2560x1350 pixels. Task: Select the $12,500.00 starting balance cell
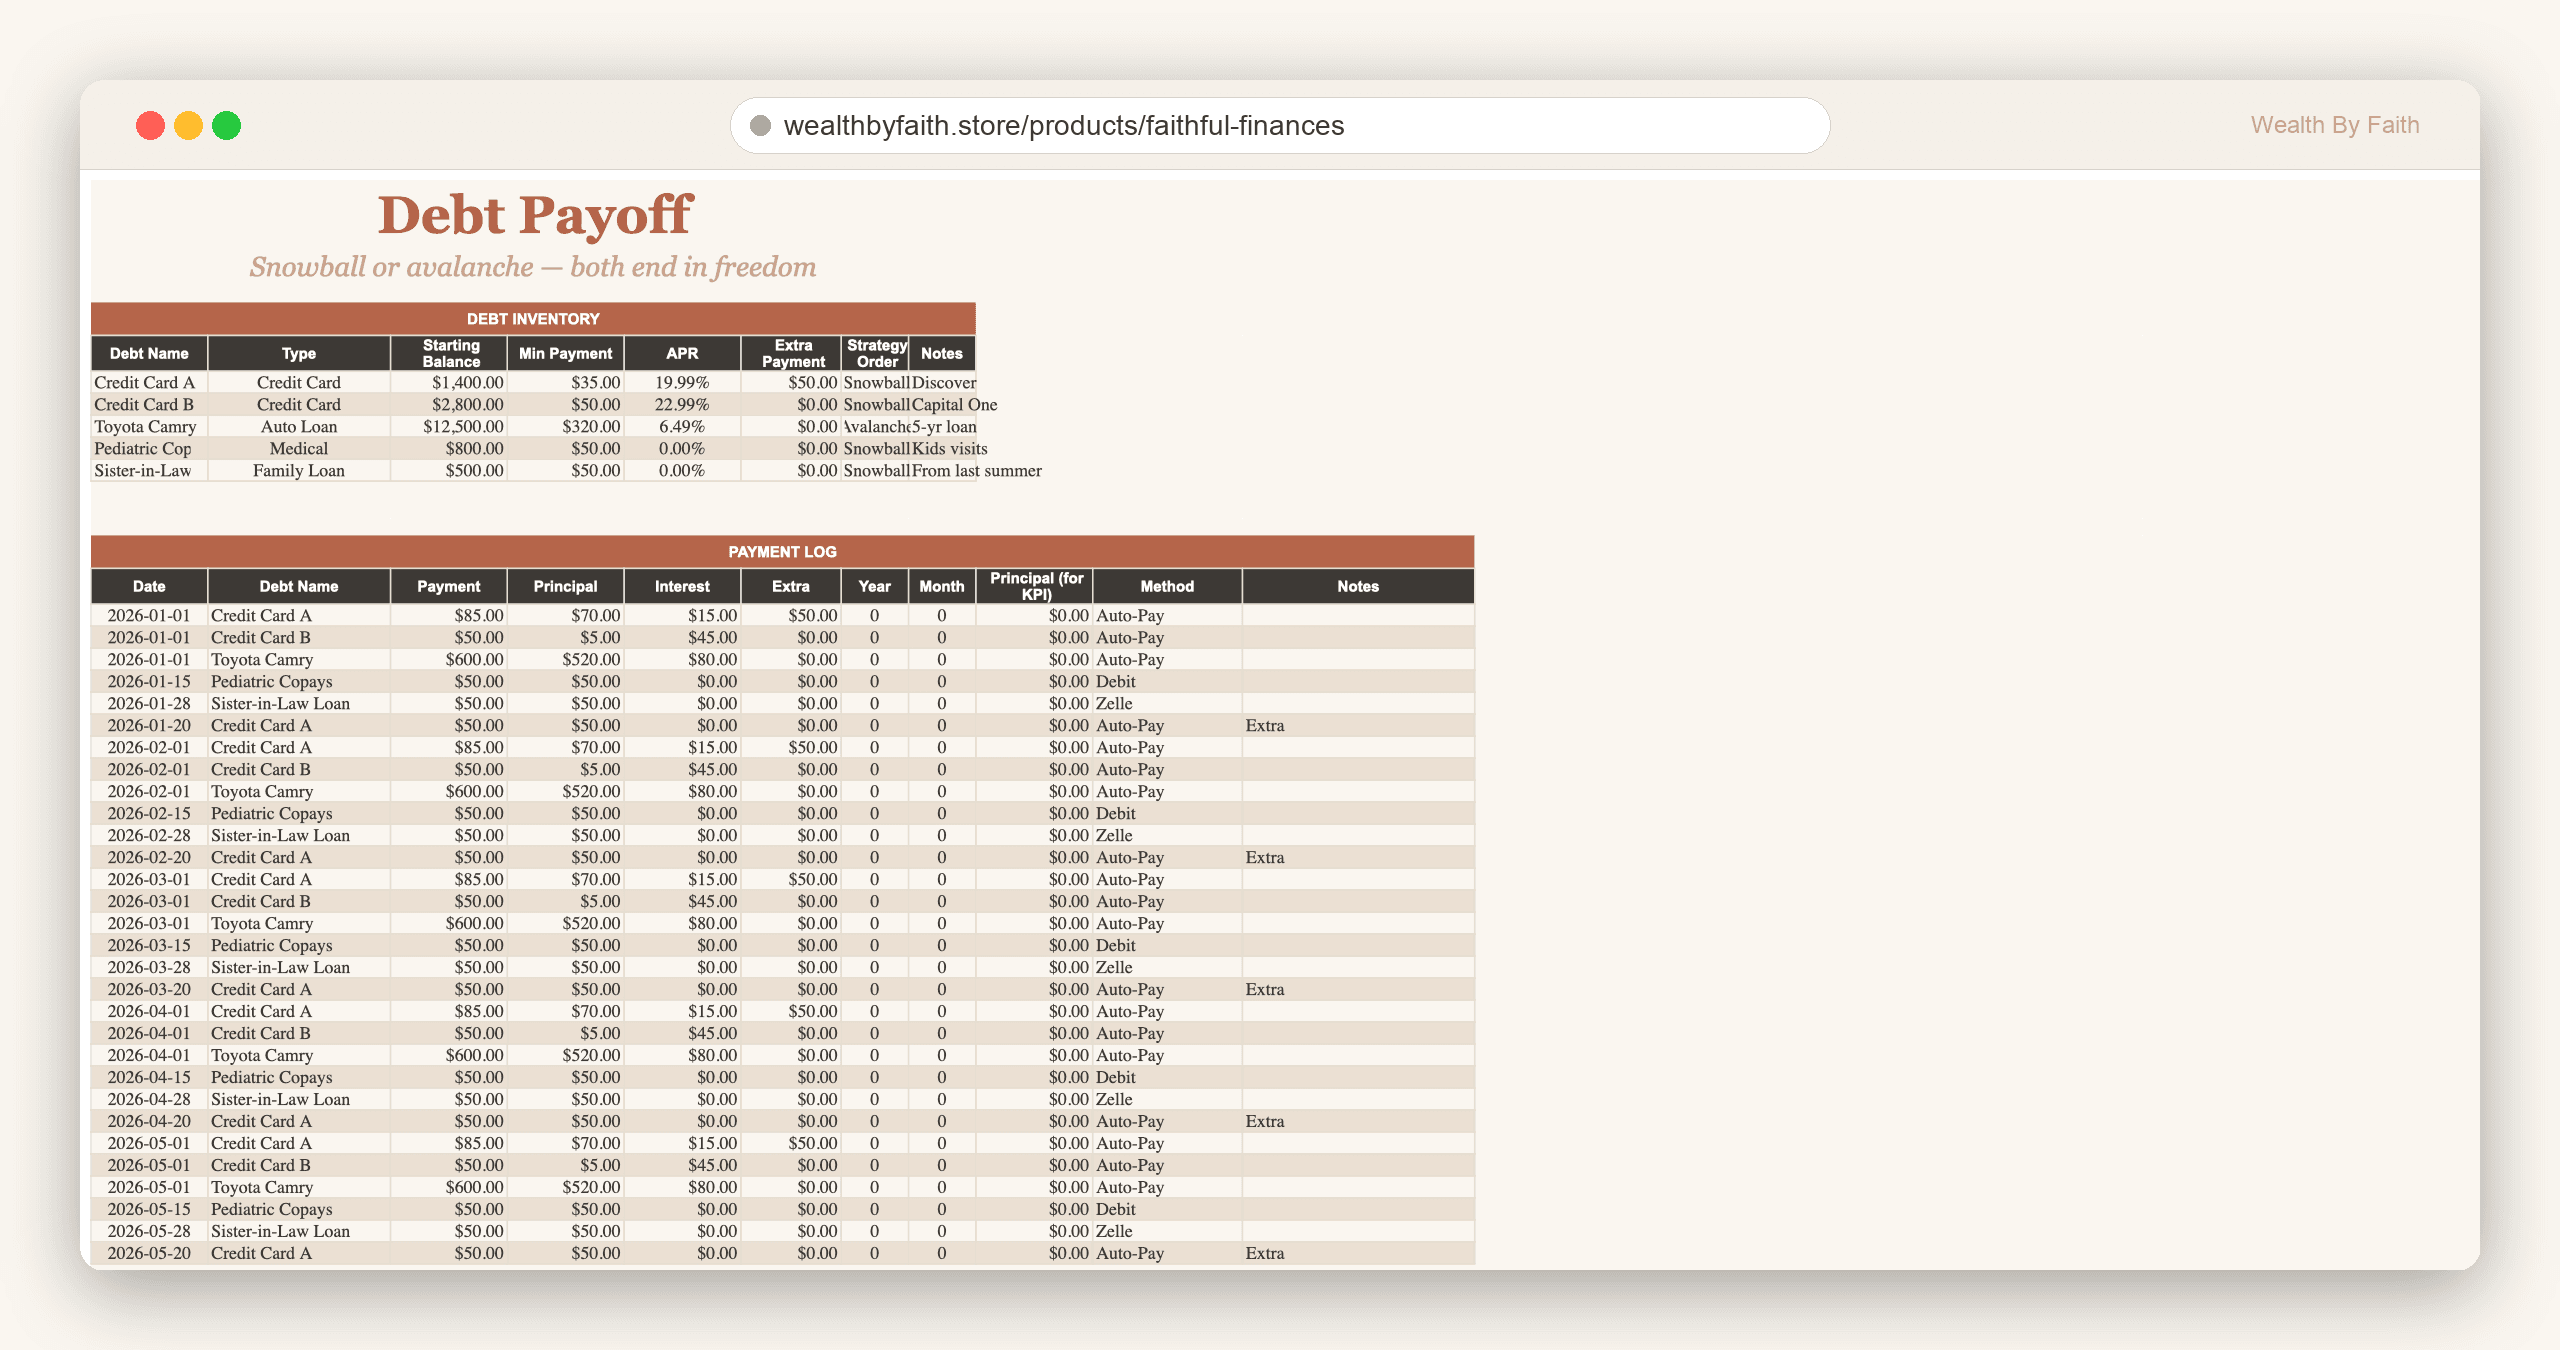tap(449, 426)
